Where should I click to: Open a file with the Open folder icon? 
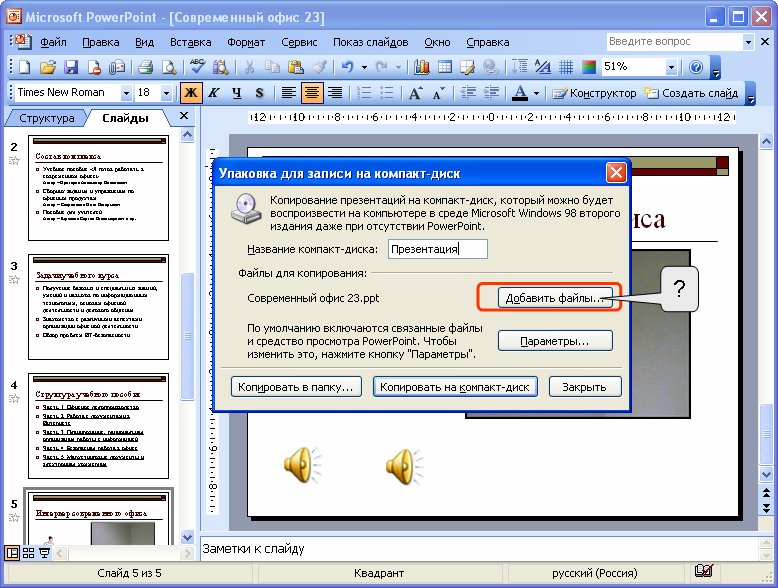(48, 67)
